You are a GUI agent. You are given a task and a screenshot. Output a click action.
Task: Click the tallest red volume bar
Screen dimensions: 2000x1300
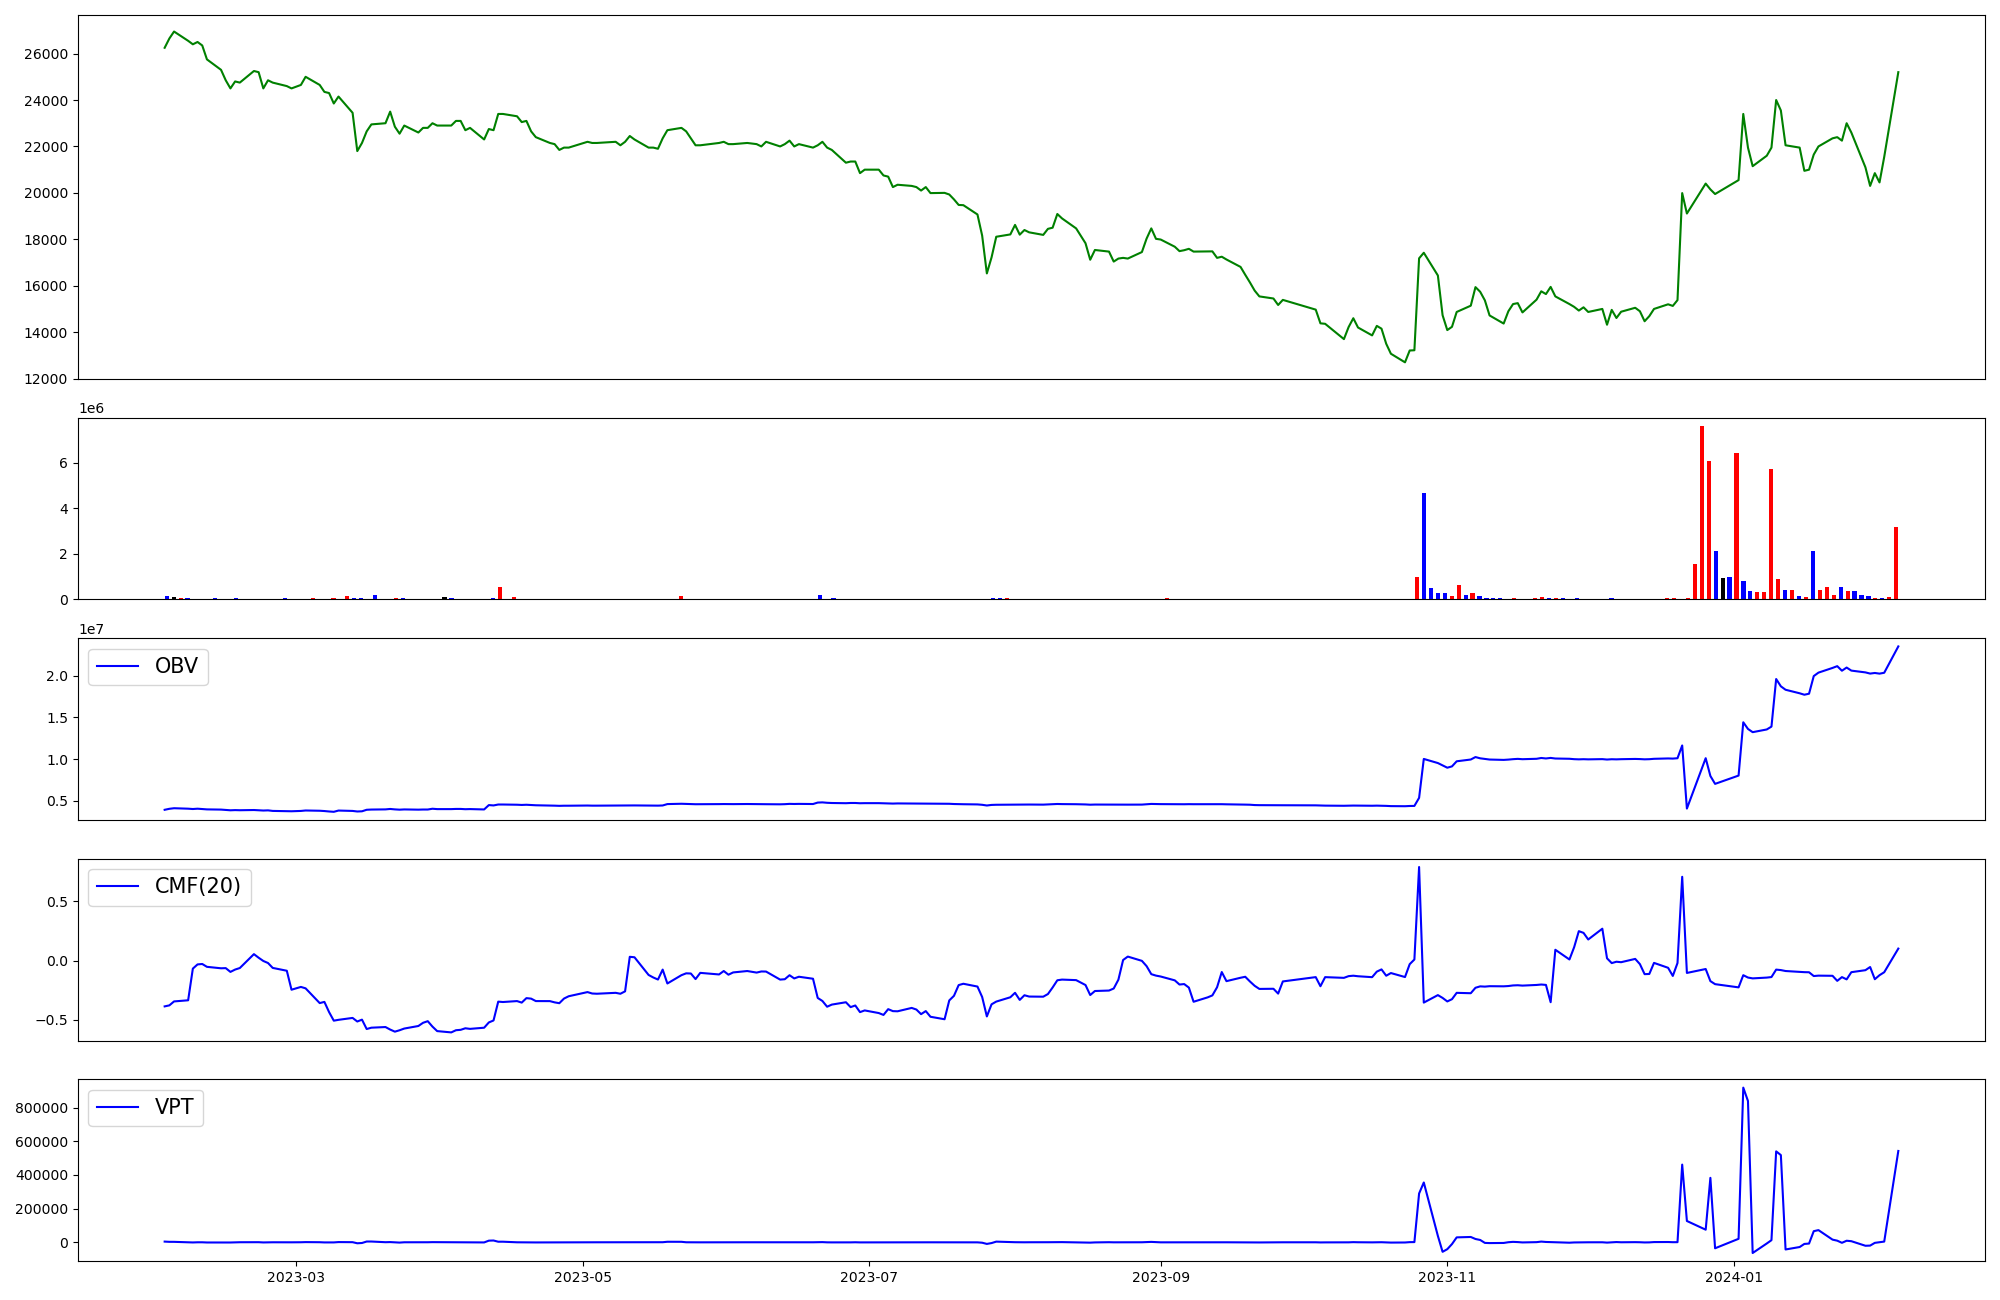[x=1702, y=513]
